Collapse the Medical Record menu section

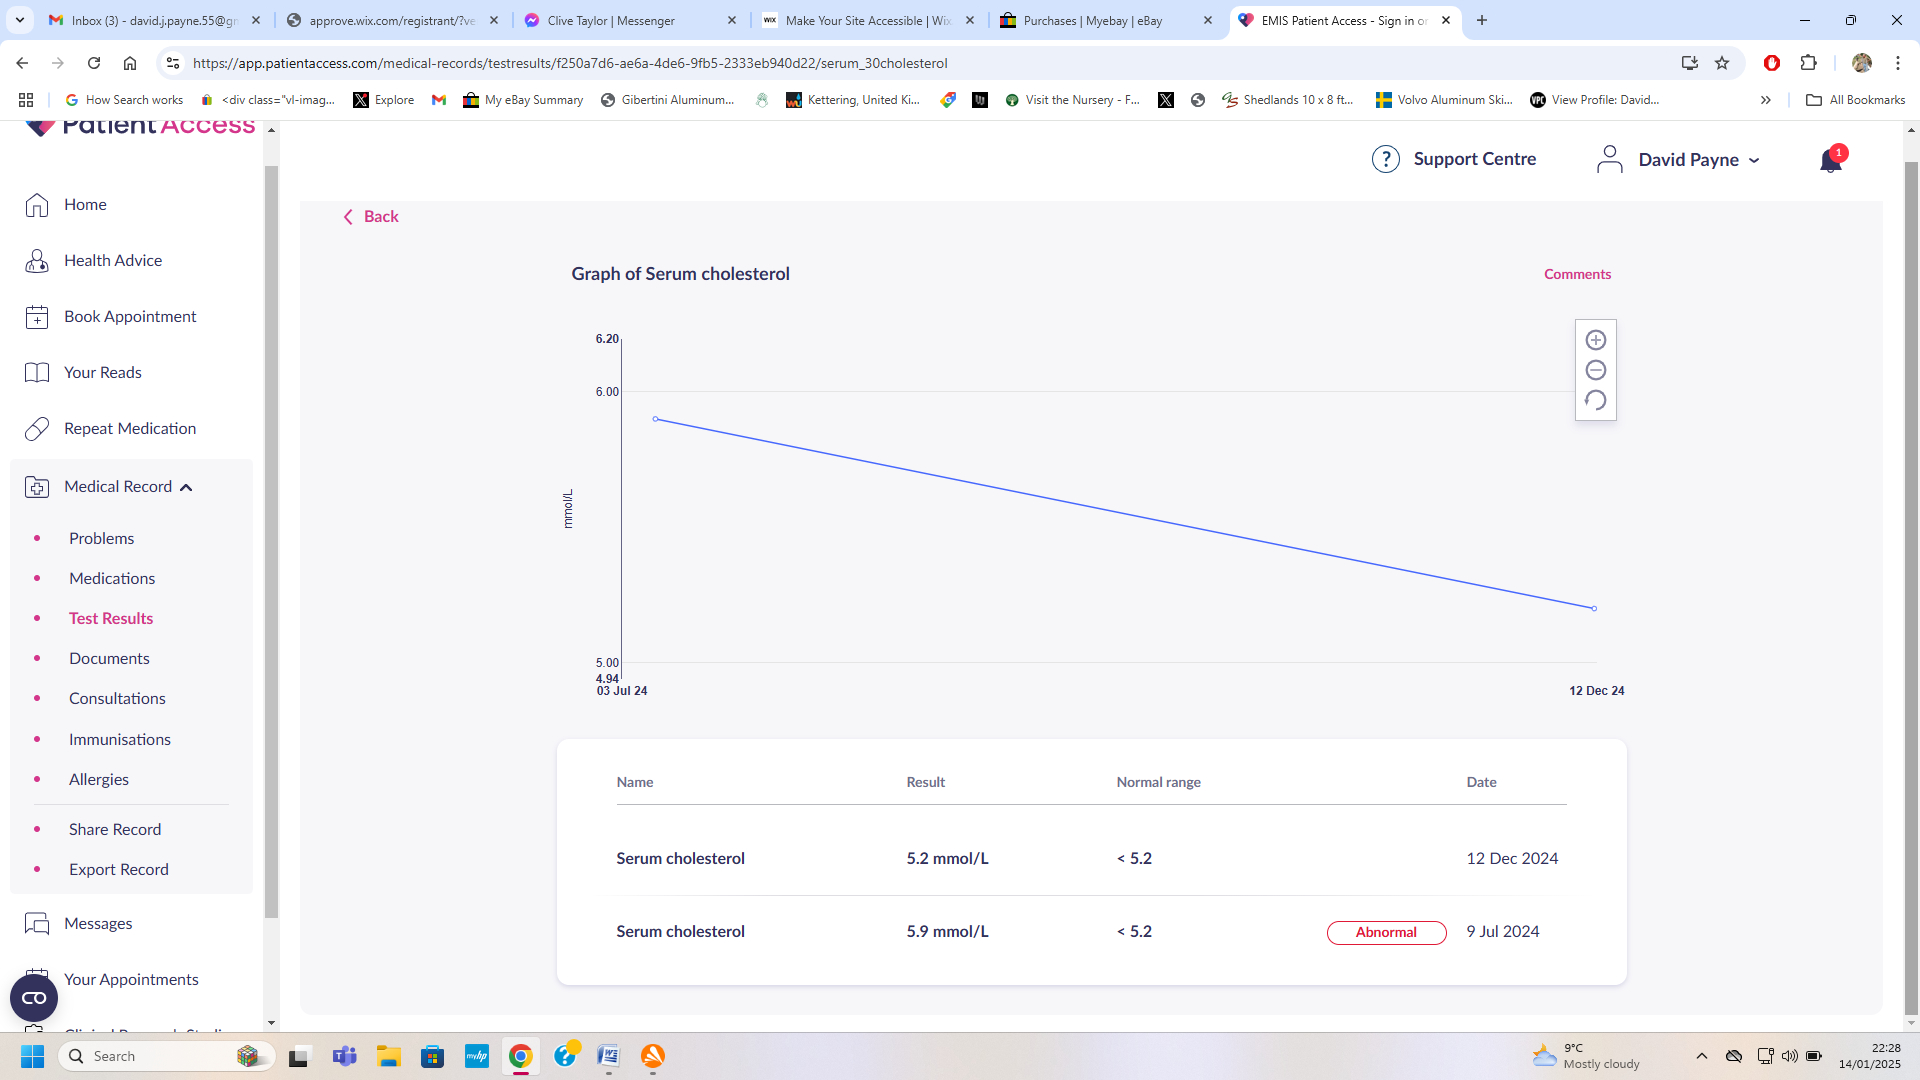(186, 487)
